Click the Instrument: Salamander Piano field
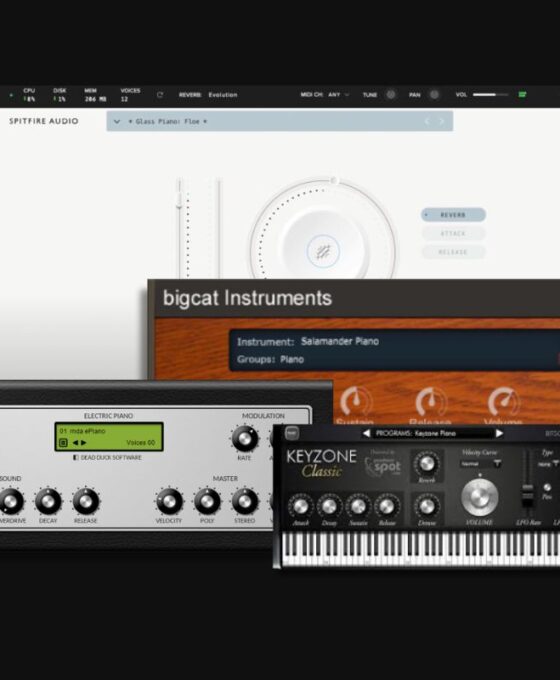 click(308, 341)
